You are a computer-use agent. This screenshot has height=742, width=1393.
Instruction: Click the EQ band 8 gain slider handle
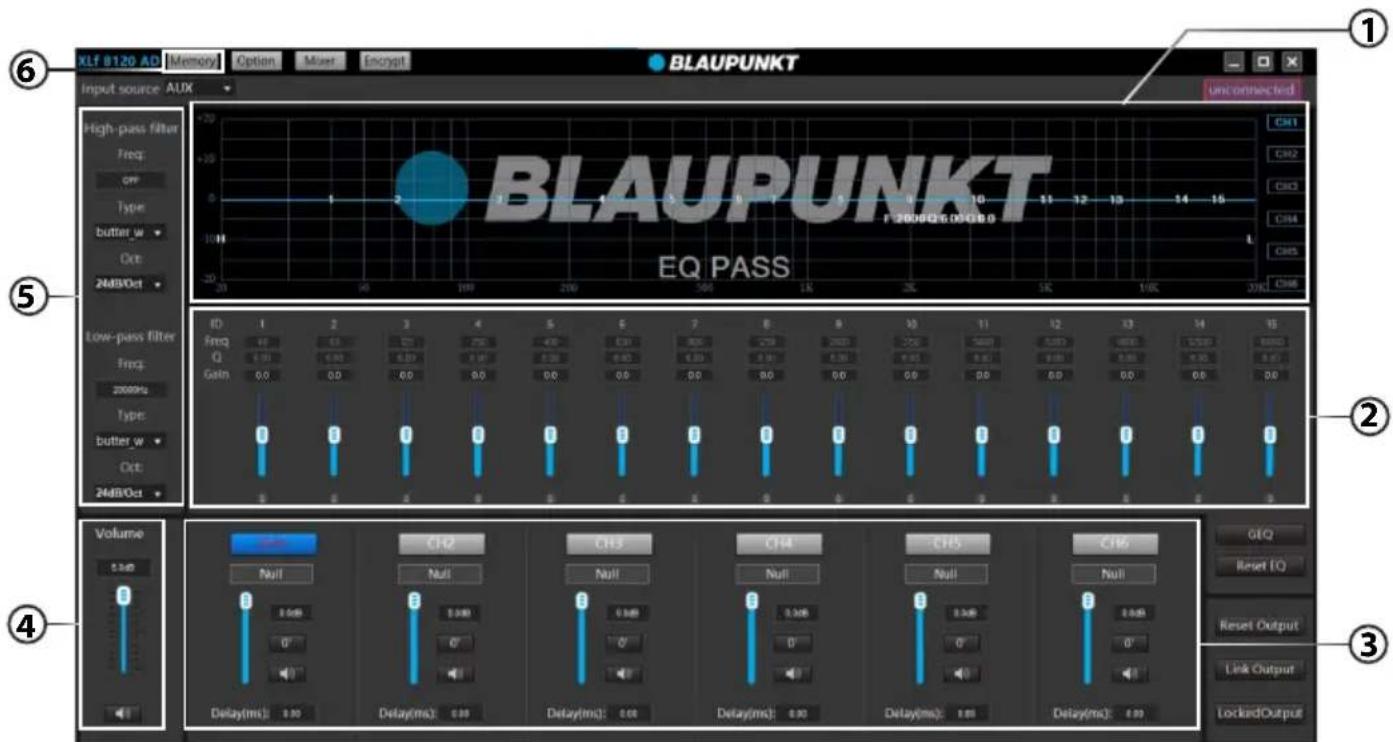pyautogui.click(x=765, y=436)
